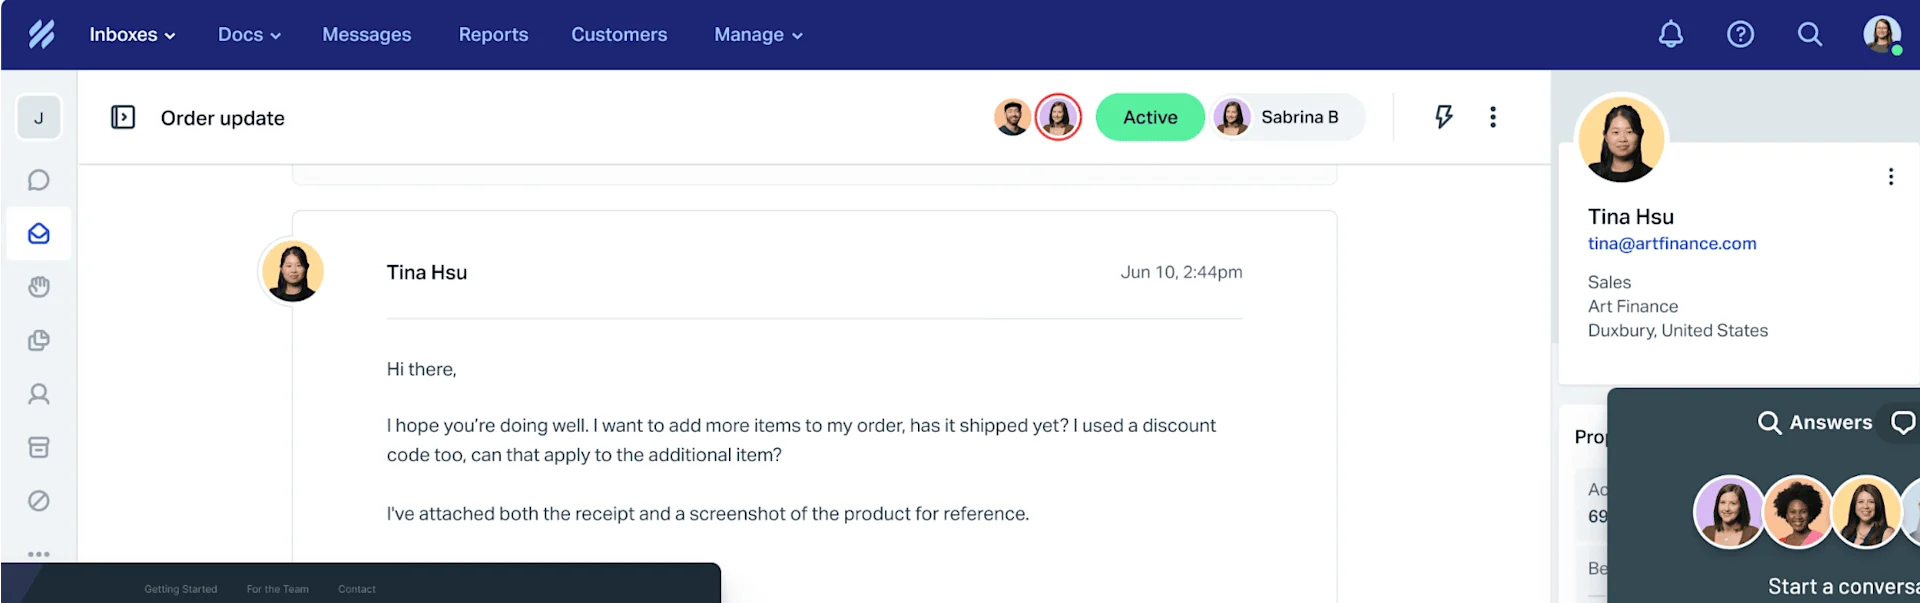Open the spam blocked-circle sidebar icon
This screenshot has height=603, width=1920.
pyautogui.click(x=39, y=501)
